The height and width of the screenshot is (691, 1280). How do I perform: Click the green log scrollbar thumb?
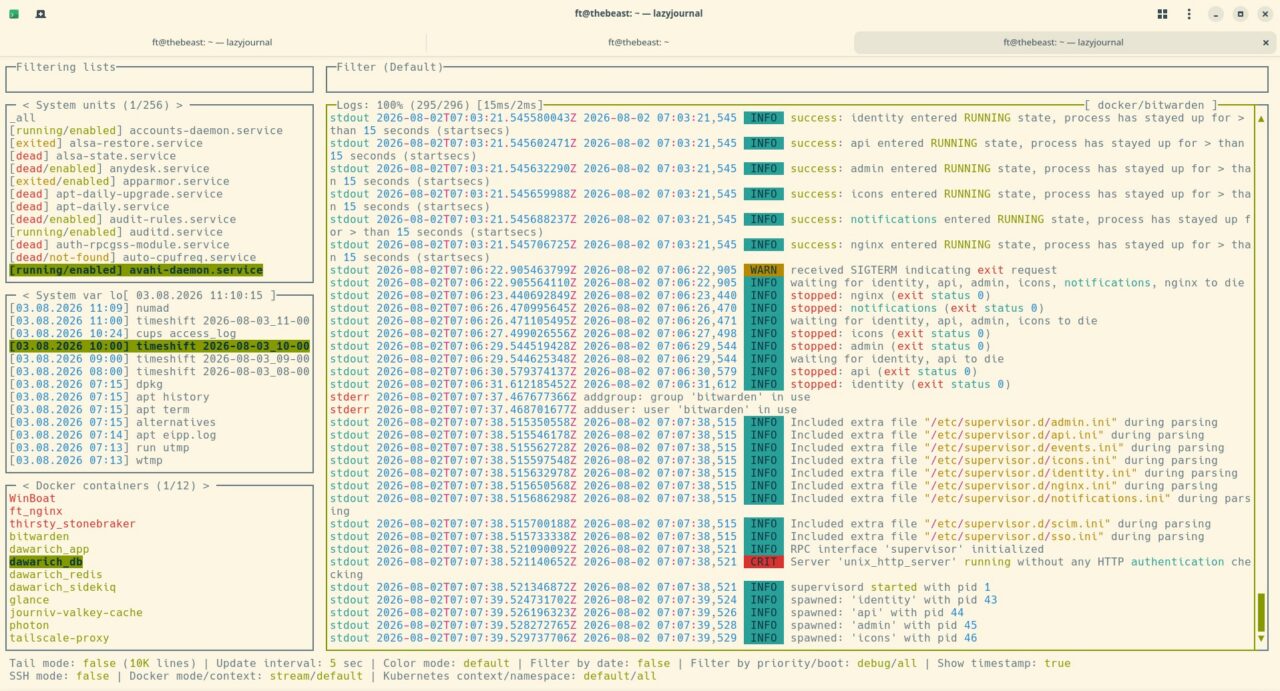tap(1261, 612)
